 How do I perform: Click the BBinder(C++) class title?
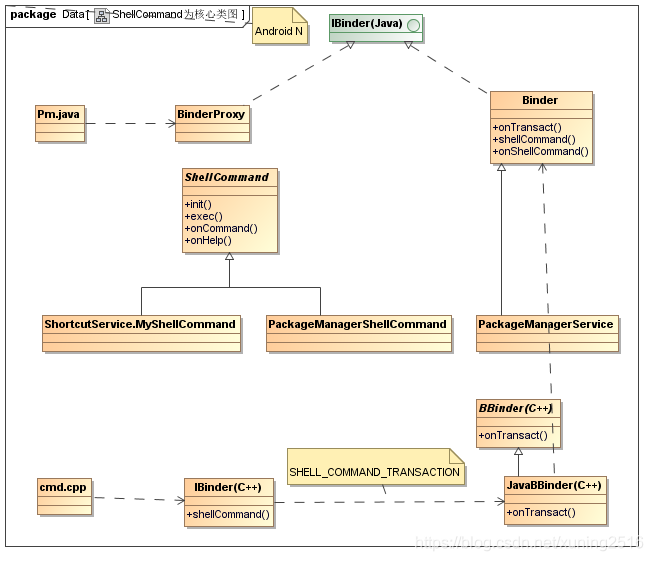click(516, 409)
